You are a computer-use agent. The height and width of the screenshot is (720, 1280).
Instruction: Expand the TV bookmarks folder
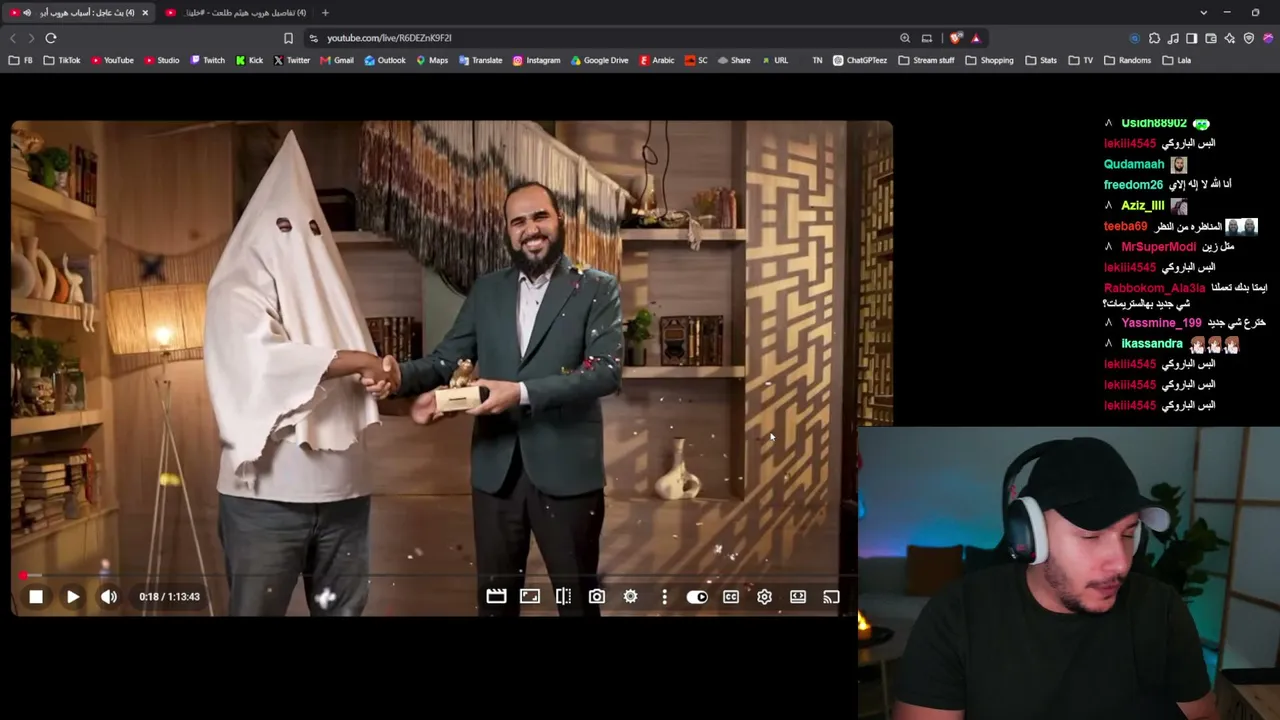tap(1081, 60)
